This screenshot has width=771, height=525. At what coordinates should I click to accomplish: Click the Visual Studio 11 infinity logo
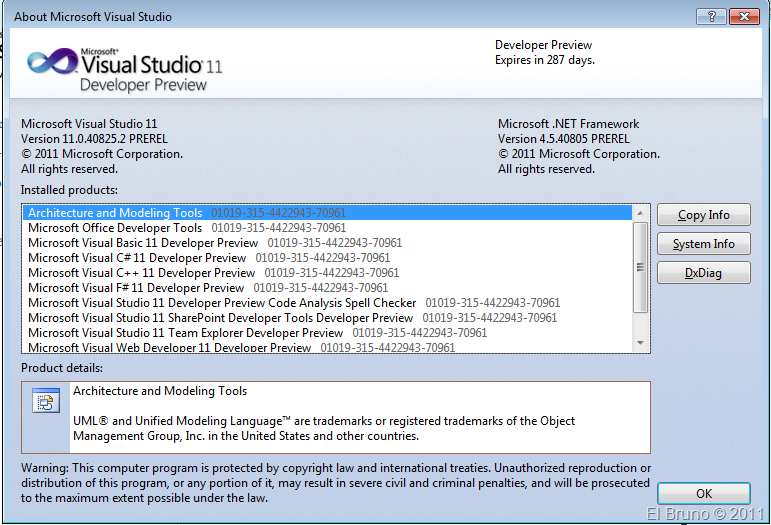click(x=50, y=64)
